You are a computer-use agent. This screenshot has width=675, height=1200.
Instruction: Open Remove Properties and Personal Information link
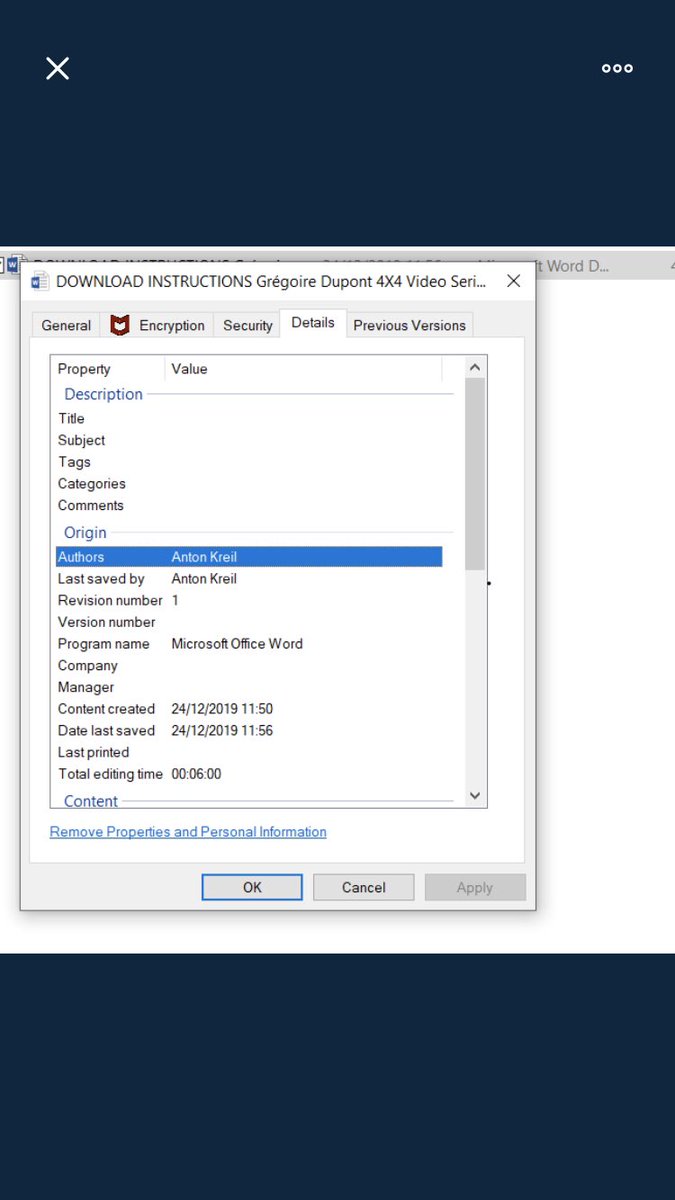pos(188,832)
